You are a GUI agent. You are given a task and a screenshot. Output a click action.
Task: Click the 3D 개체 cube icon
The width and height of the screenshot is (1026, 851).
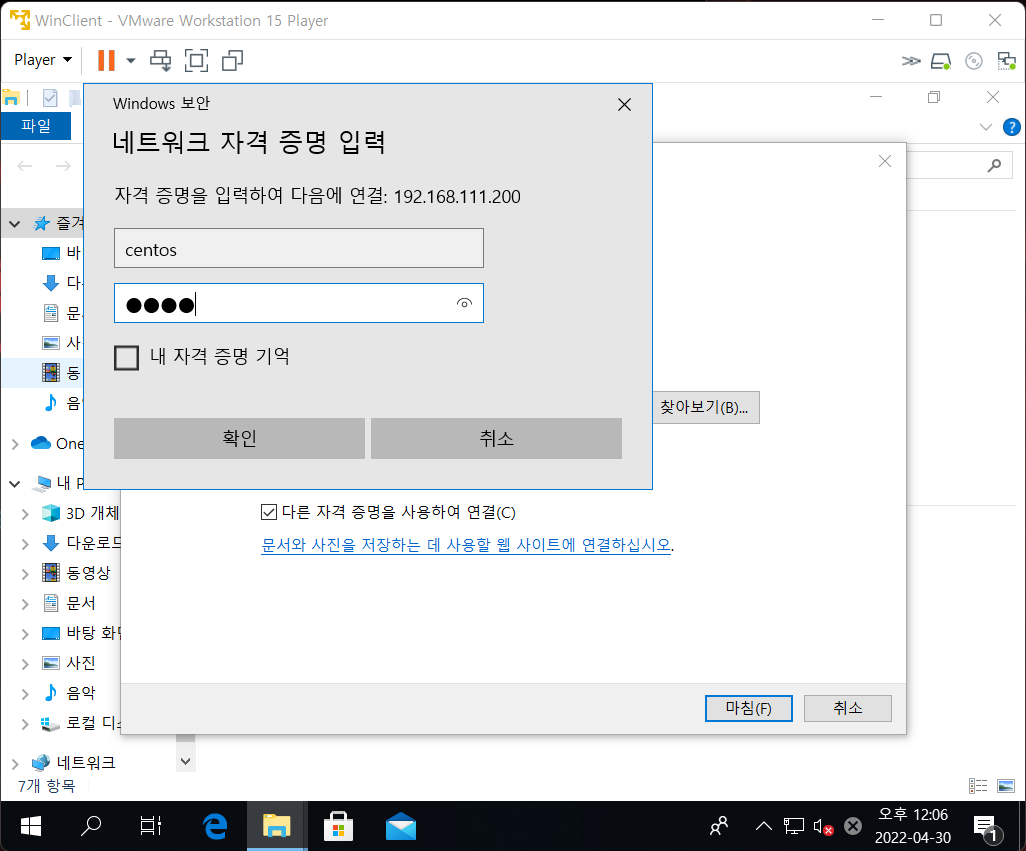pos(50,513)
